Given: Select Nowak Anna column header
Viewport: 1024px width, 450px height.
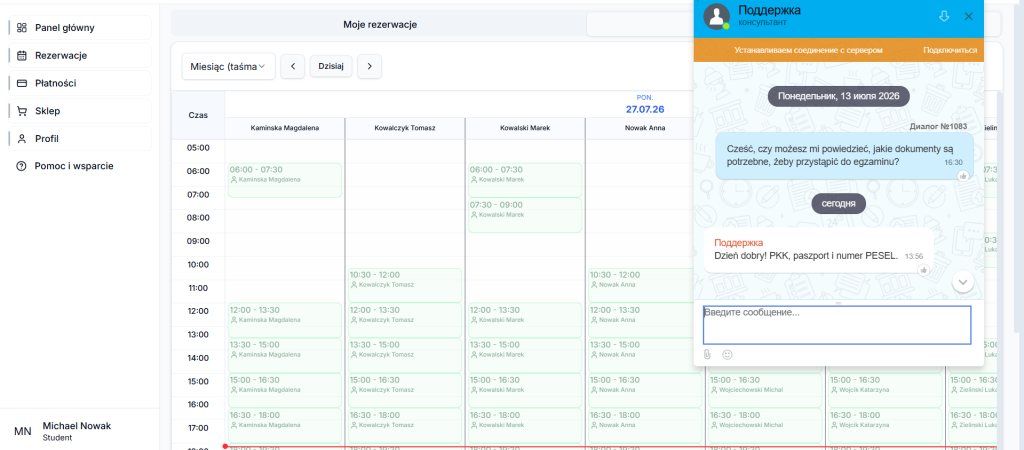Looking at the screenshot, I should (x=645, y=128).
